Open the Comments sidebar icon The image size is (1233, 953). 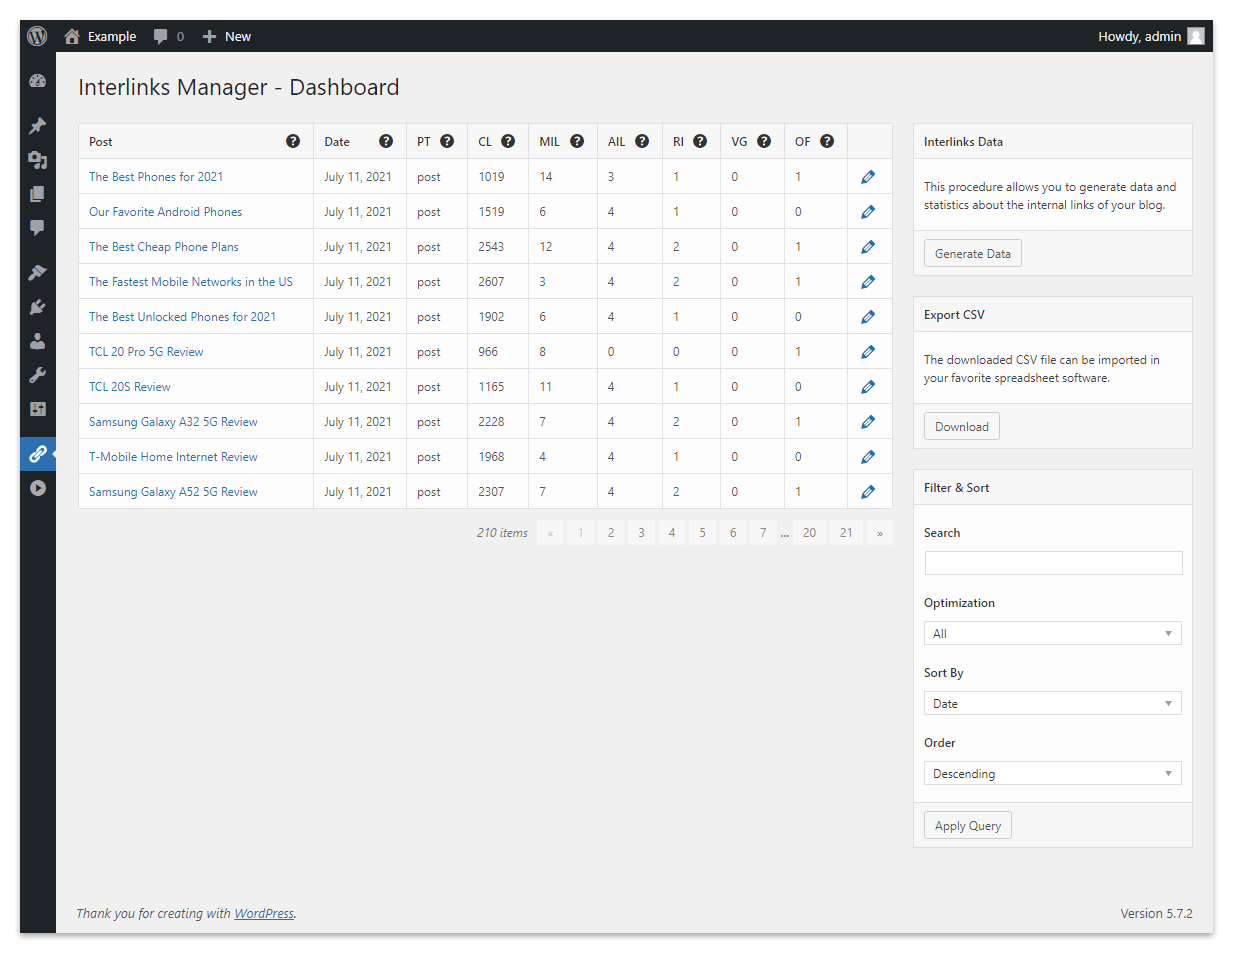38,228
